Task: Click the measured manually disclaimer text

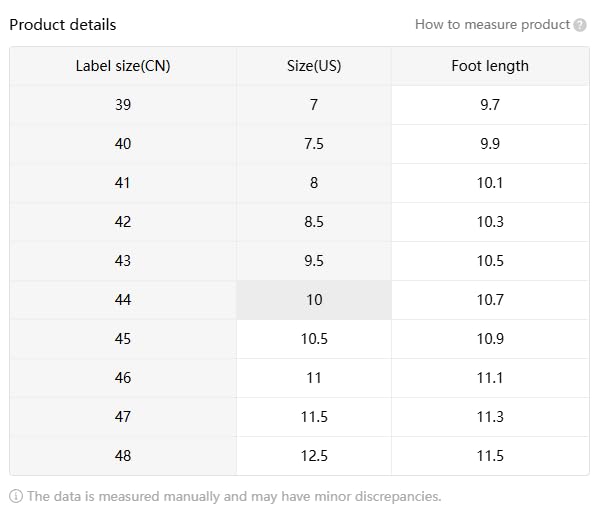Action: tap(234, 496)
